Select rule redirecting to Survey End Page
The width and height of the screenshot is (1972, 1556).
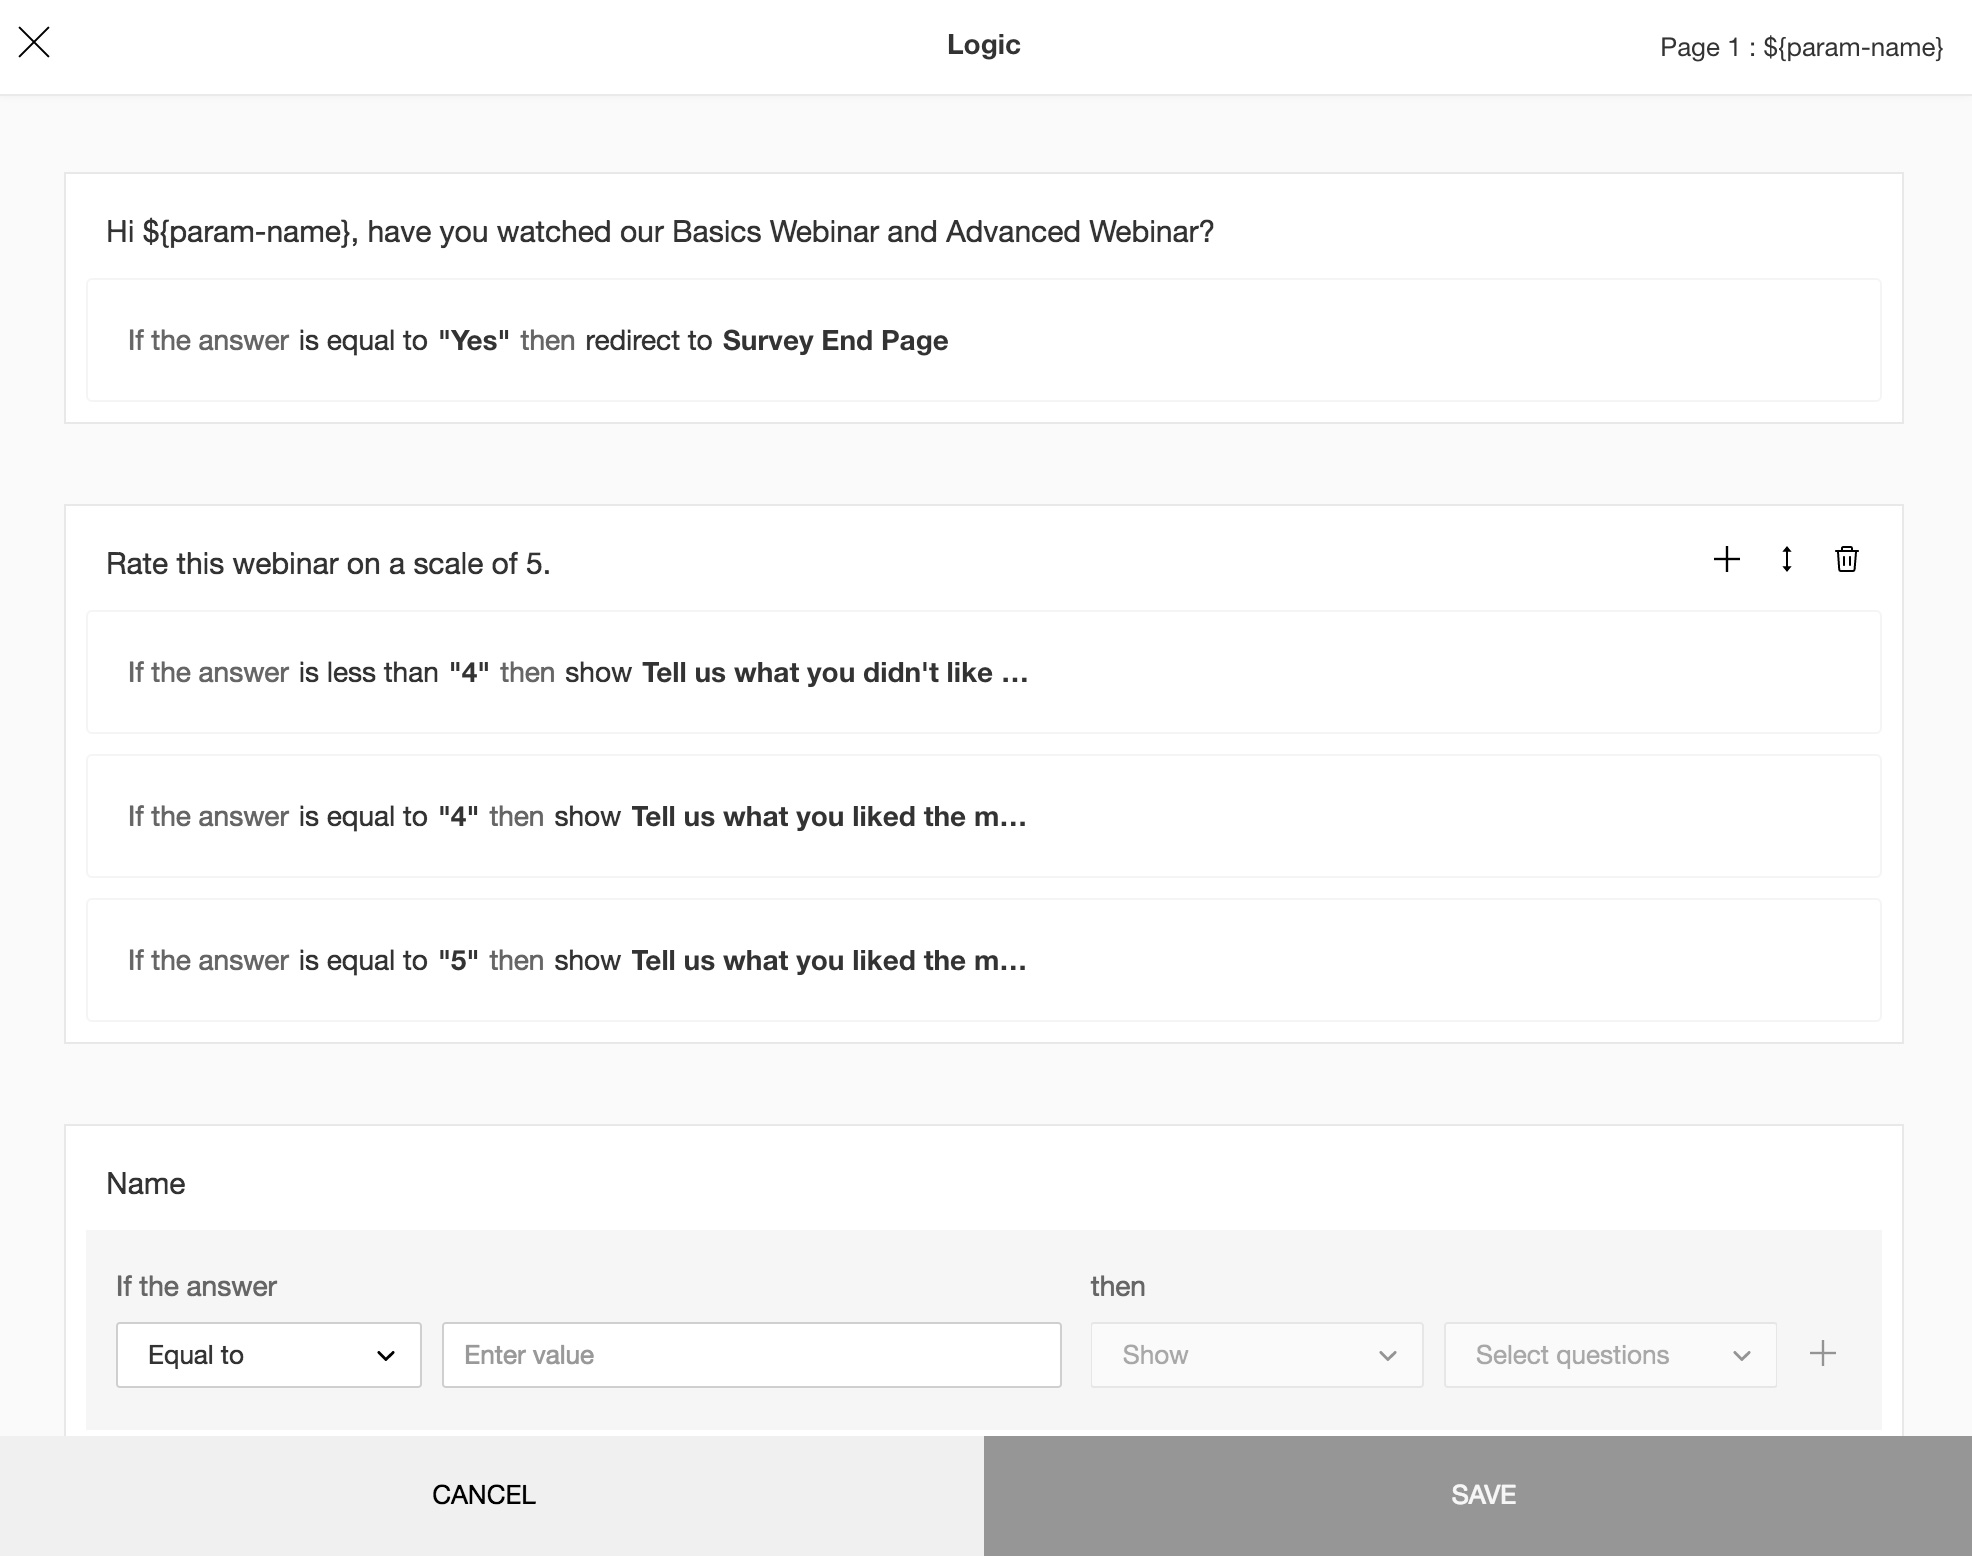(984, 340)
